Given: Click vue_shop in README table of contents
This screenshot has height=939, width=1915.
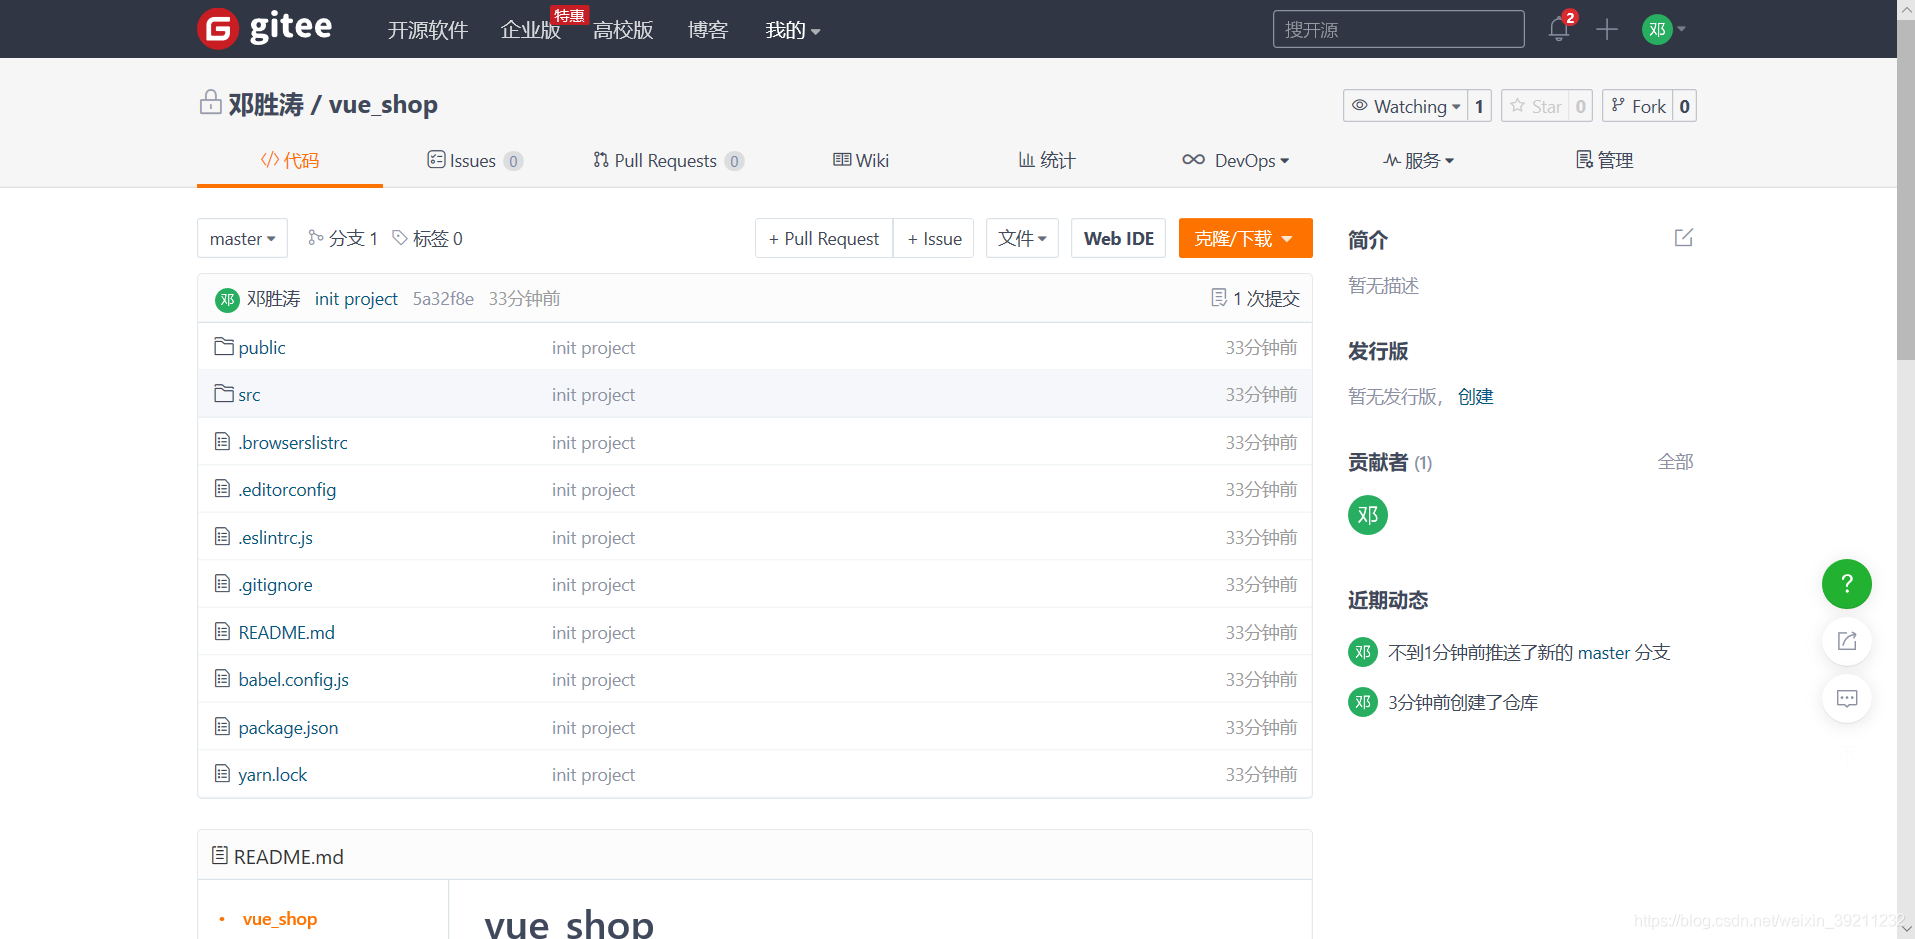Looking at the screenshot, I should coord(280,918).
